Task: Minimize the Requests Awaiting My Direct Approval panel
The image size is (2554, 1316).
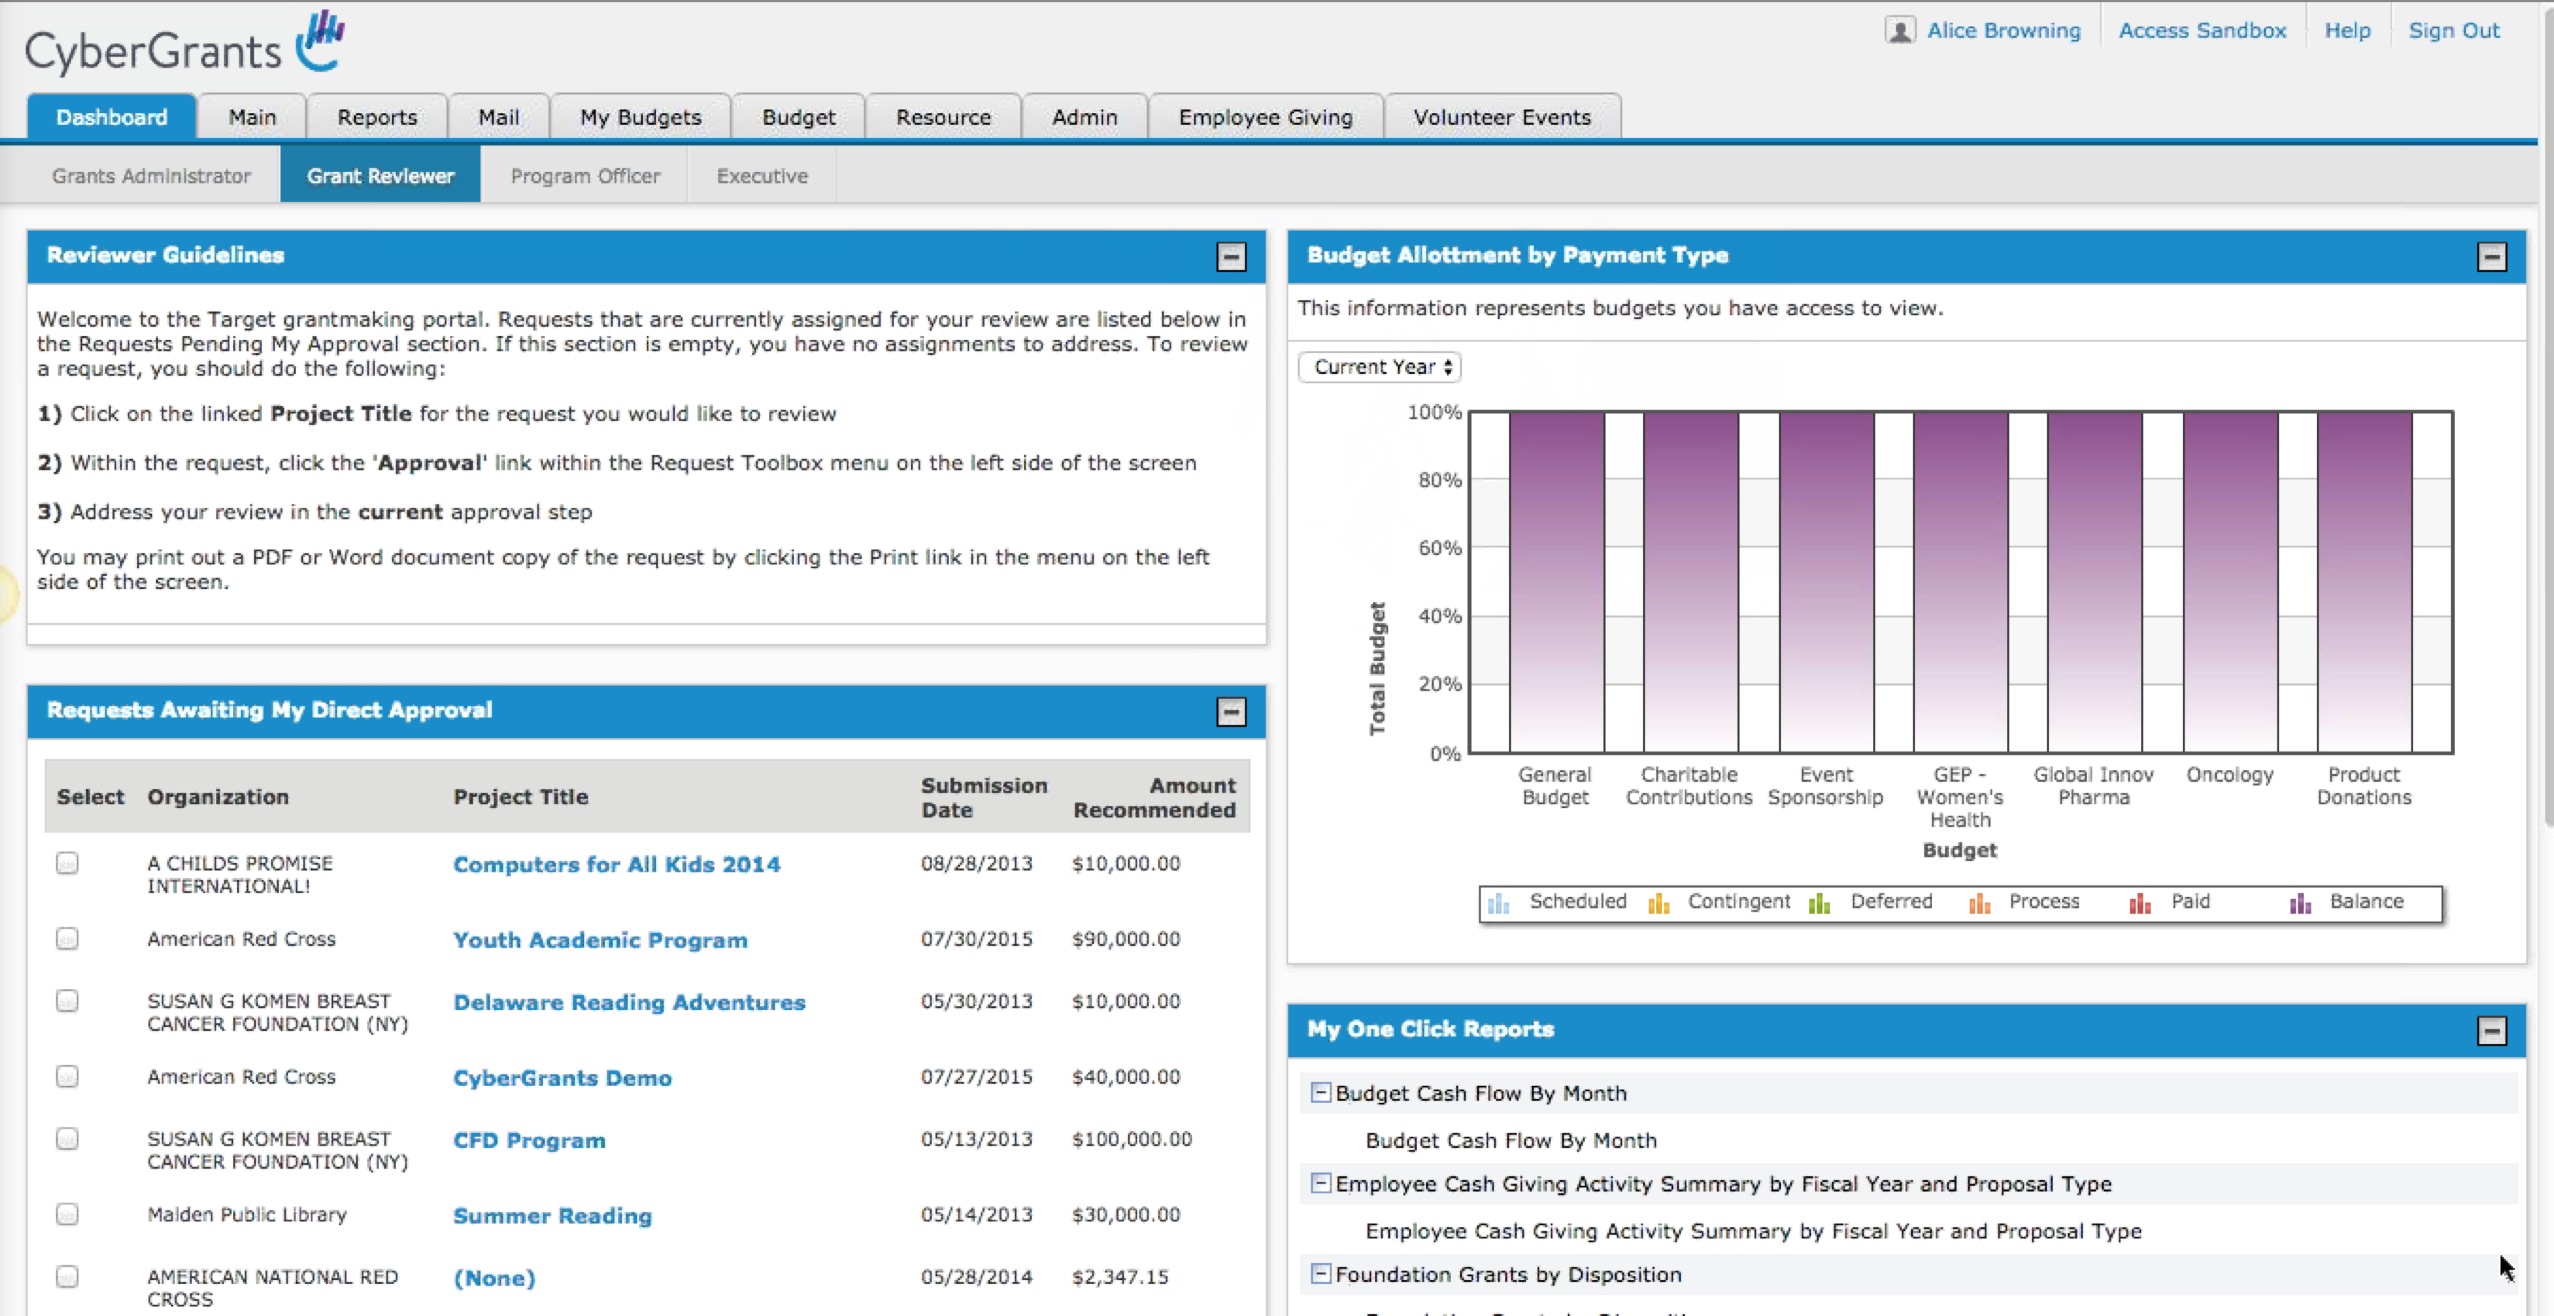Action: 1230,712
